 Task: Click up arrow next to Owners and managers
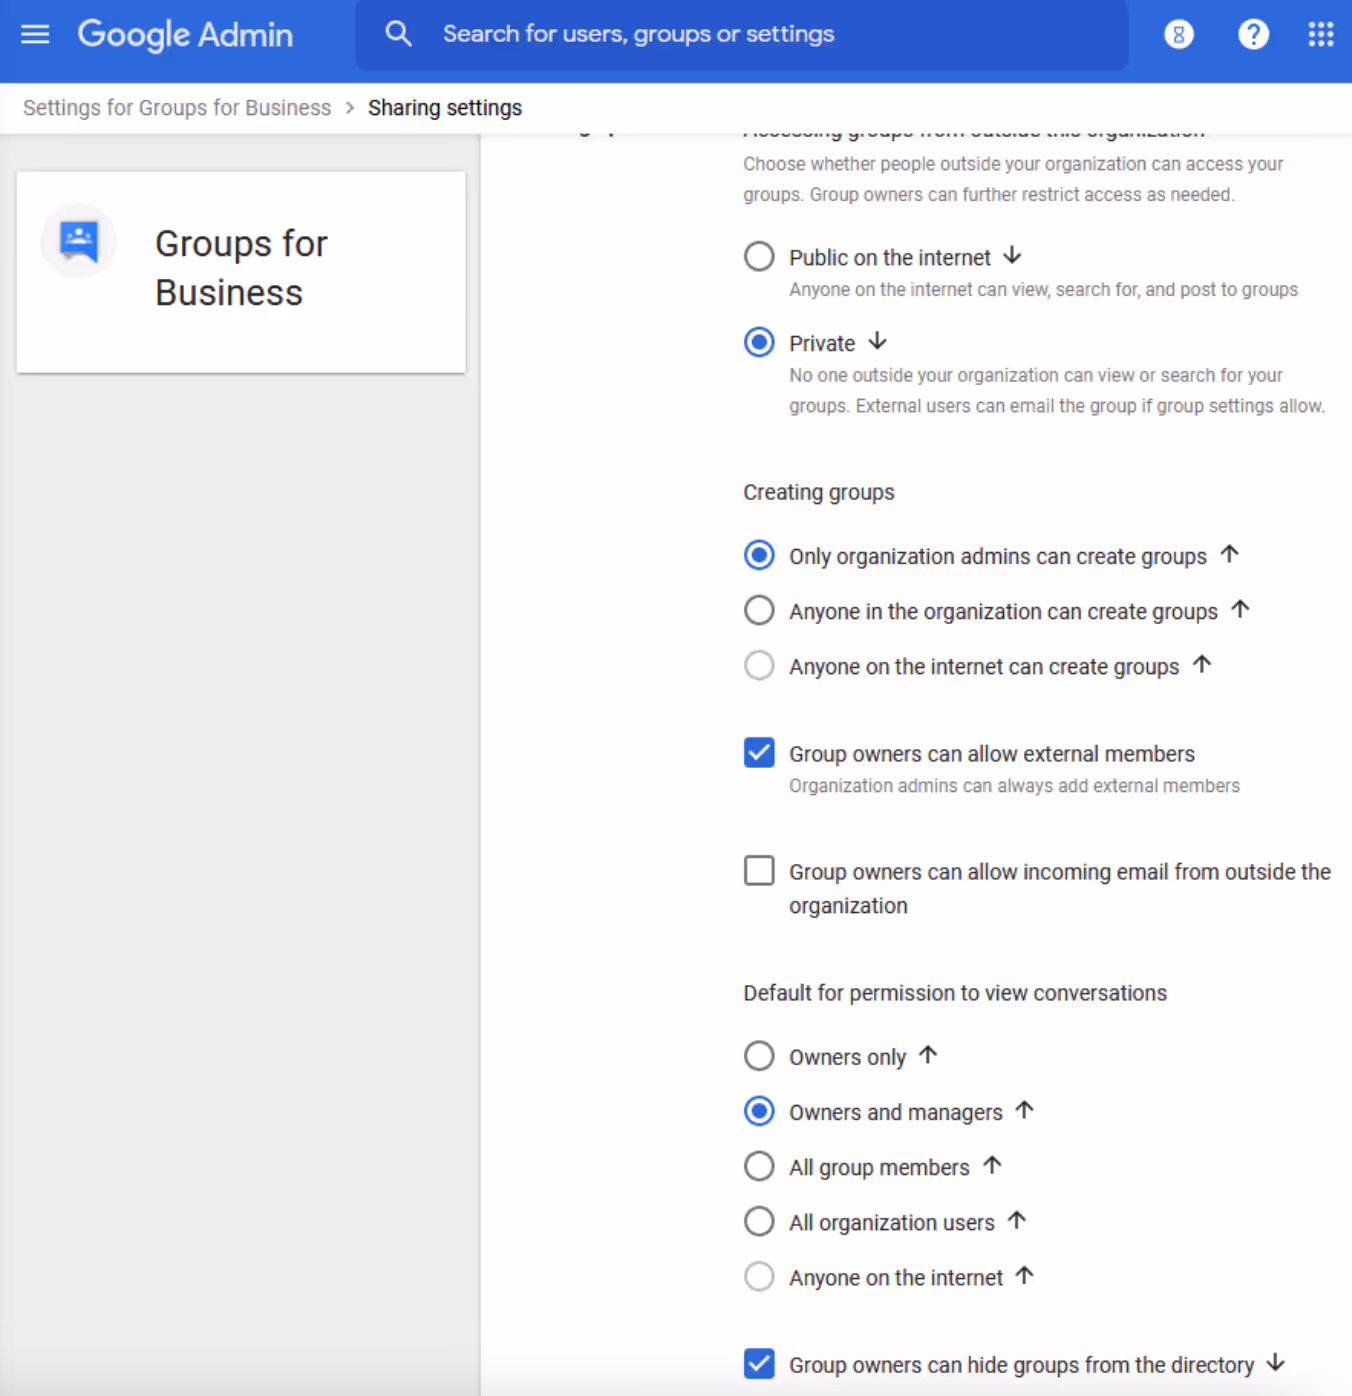1024,1110
